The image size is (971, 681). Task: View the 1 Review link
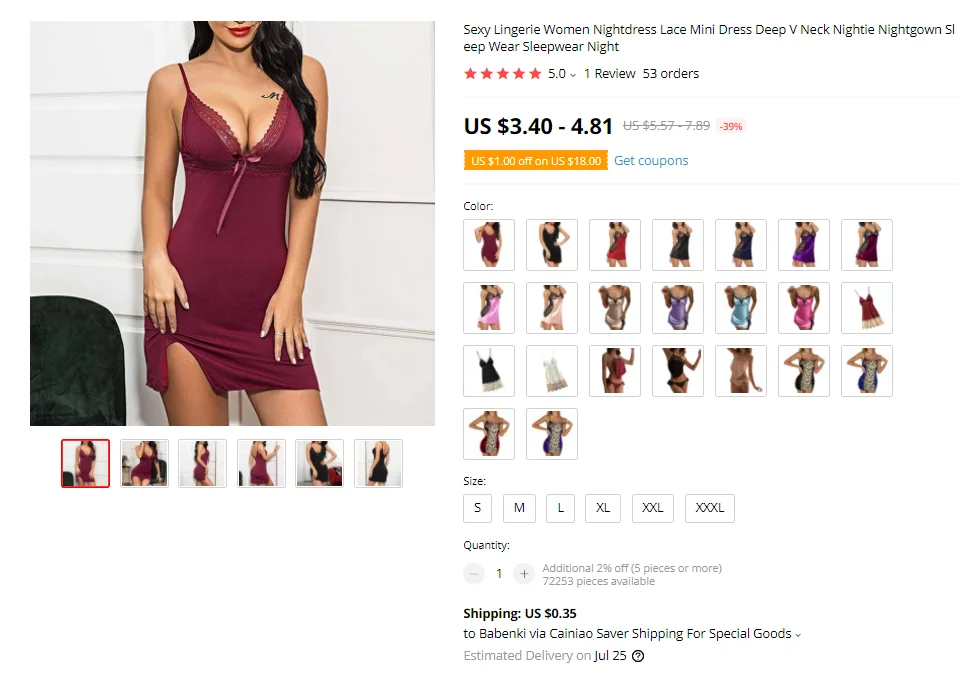609,74
